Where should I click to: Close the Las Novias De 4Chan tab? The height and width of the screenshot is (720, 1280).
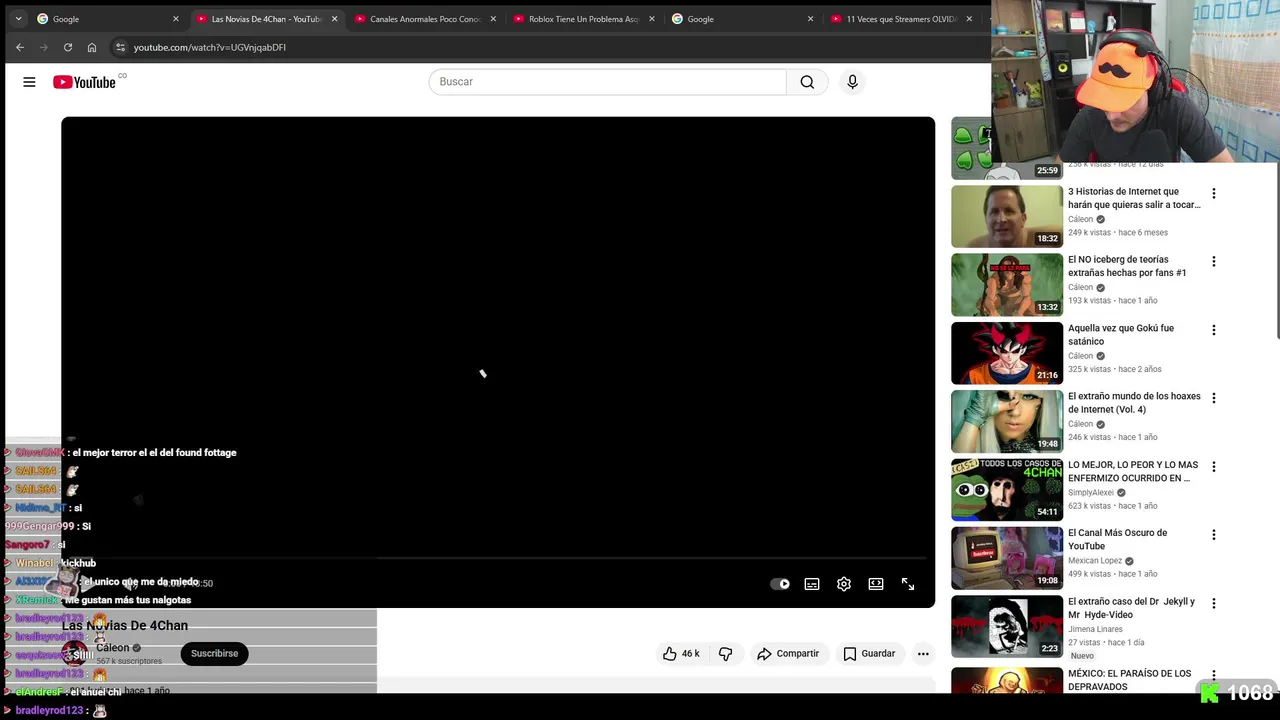334,18
